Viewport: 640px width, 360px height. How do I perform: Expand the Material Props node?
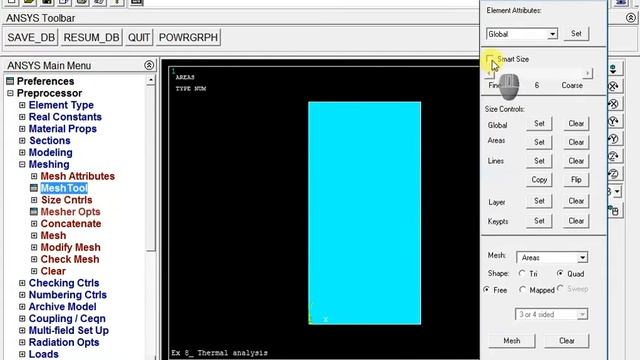click(x=22, y=129)
